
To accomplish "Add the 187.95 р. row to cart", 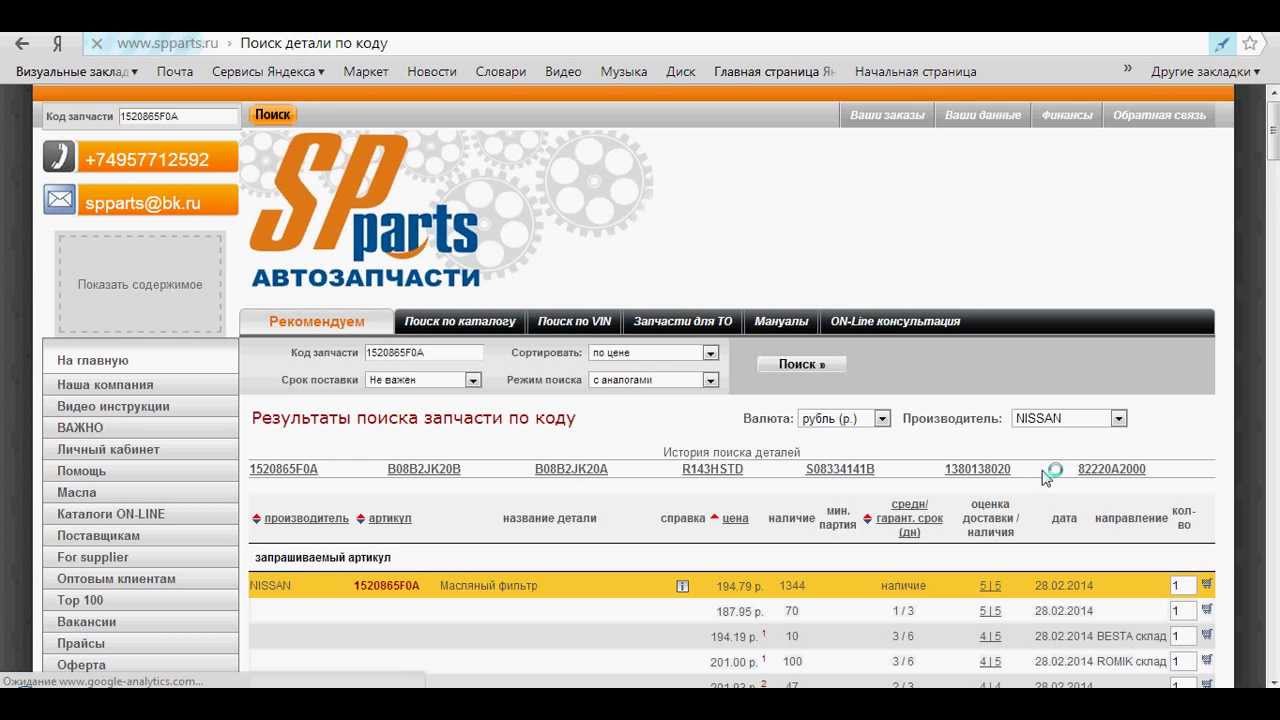I will [x=1207, y=609].
